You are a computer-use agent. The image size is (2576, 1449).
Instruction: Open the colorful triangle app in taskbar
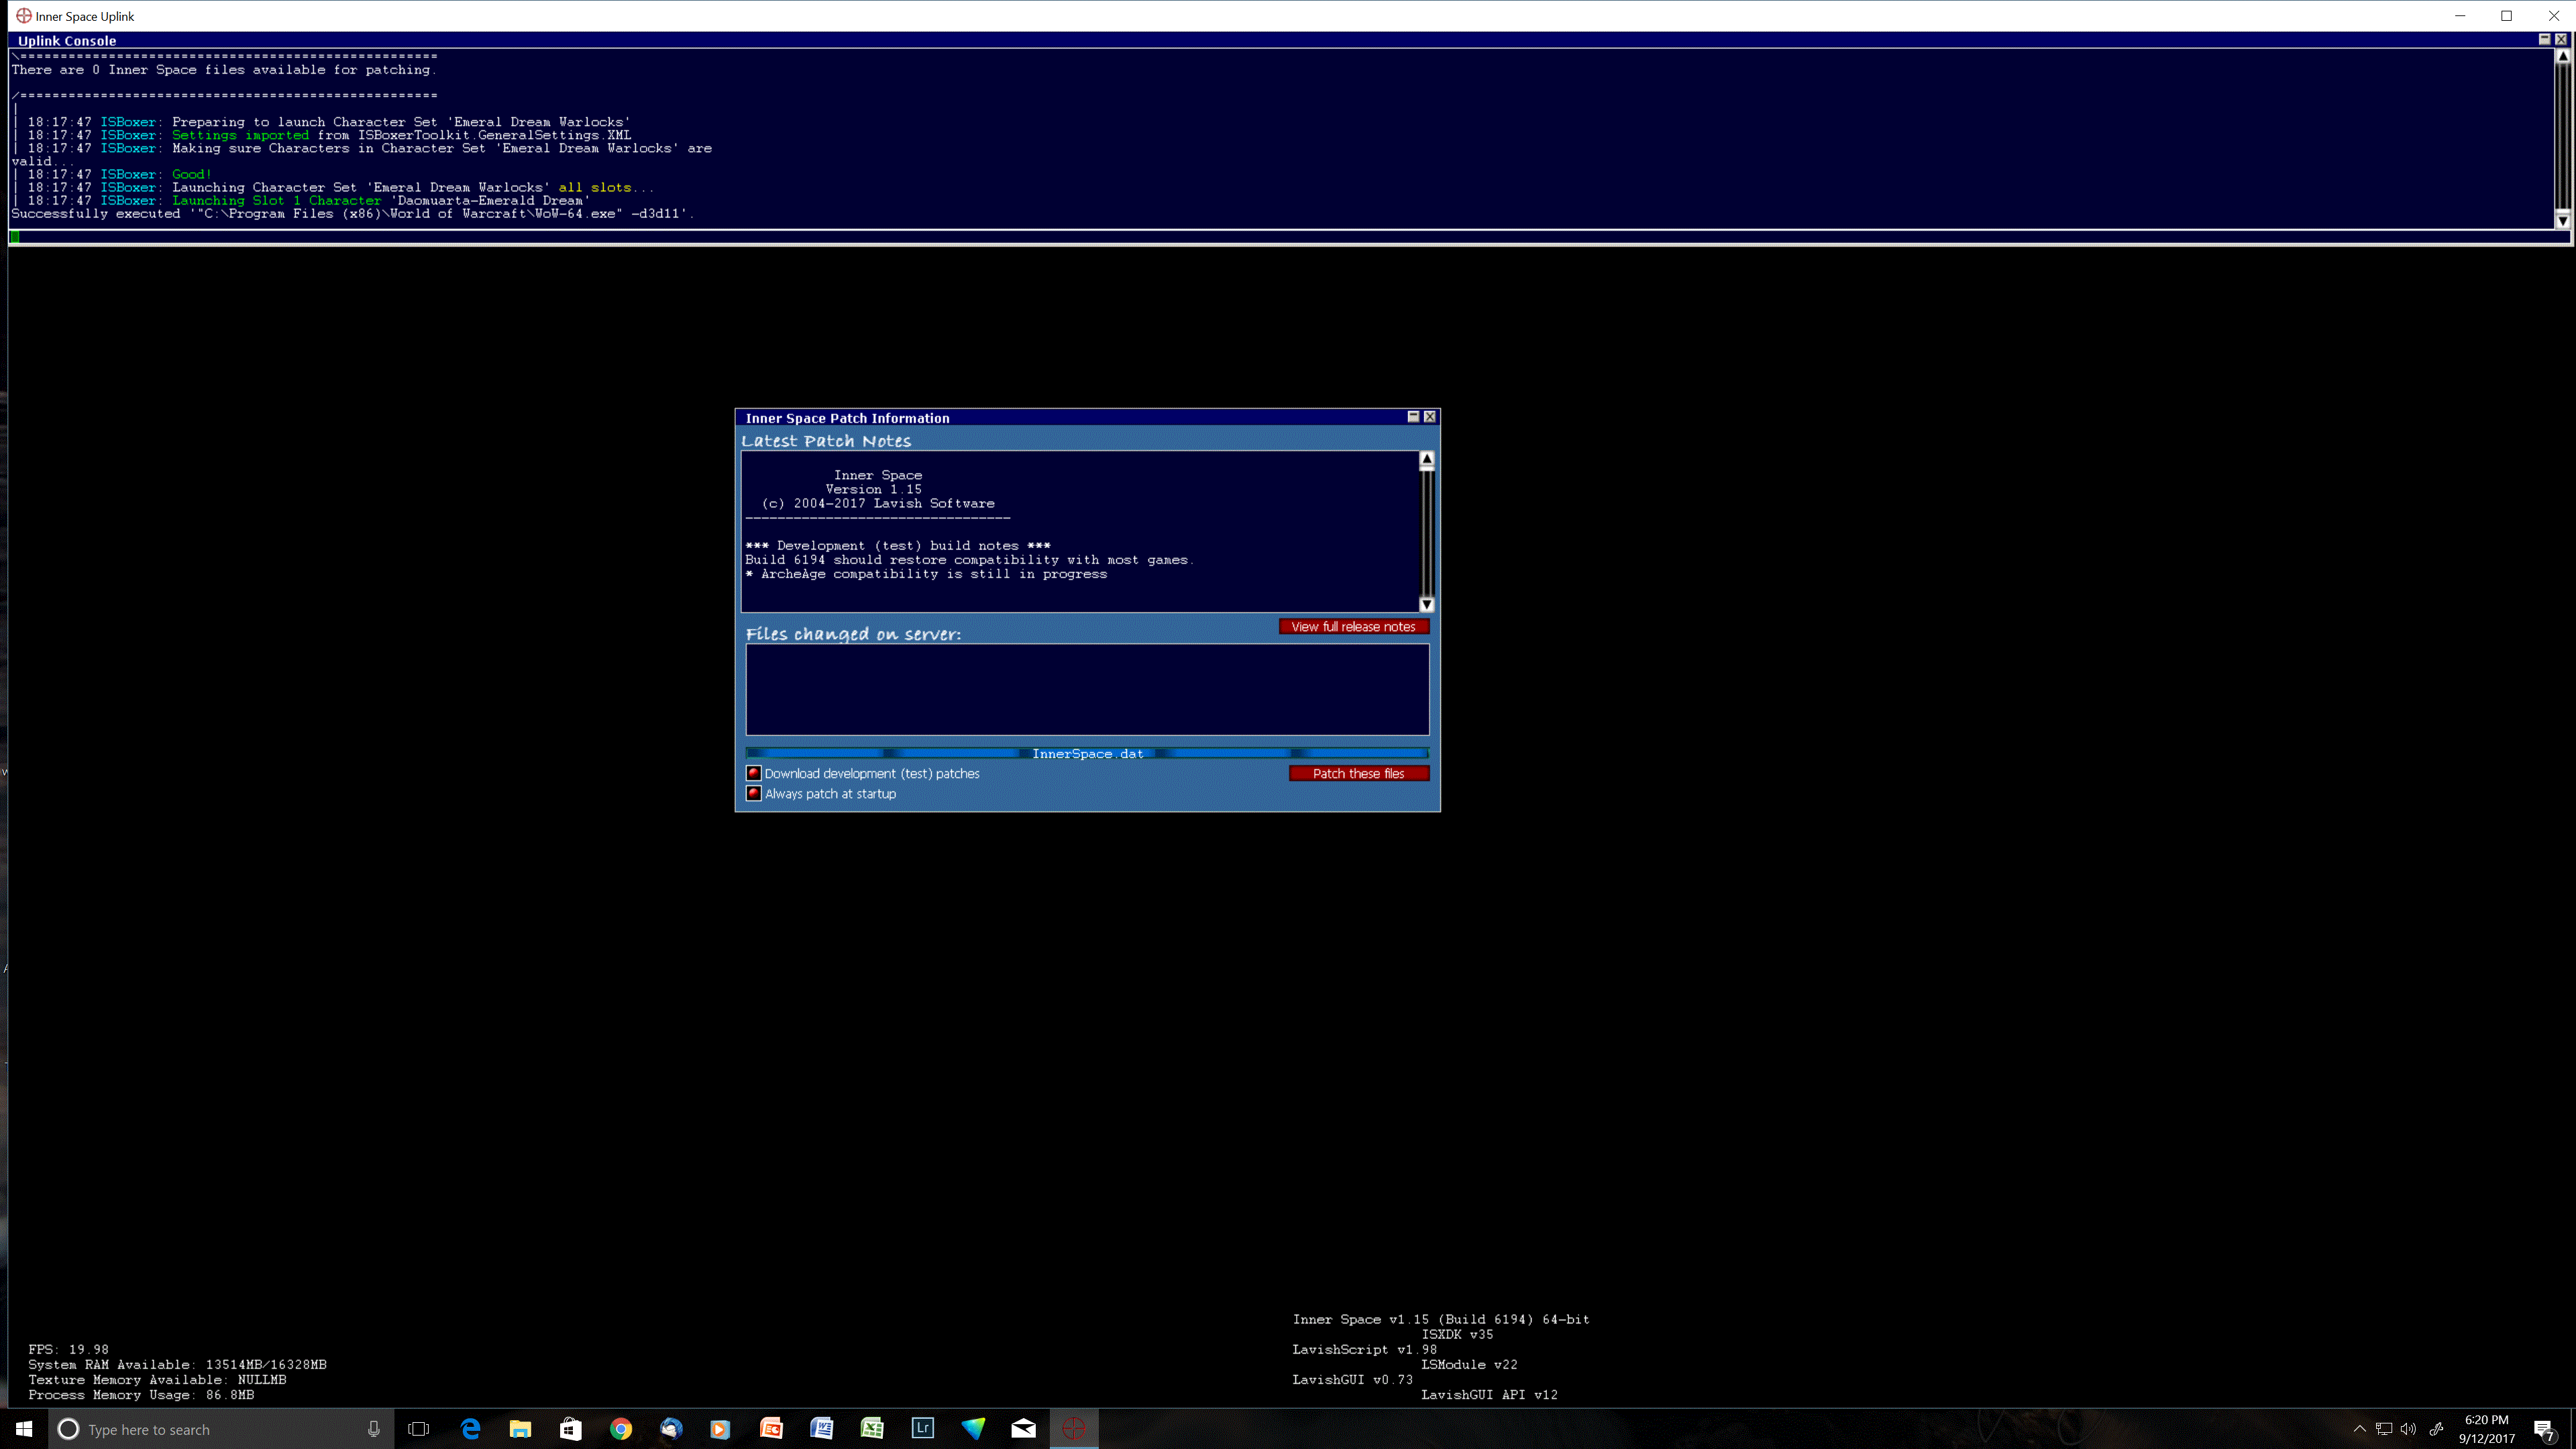[973, 1429]
